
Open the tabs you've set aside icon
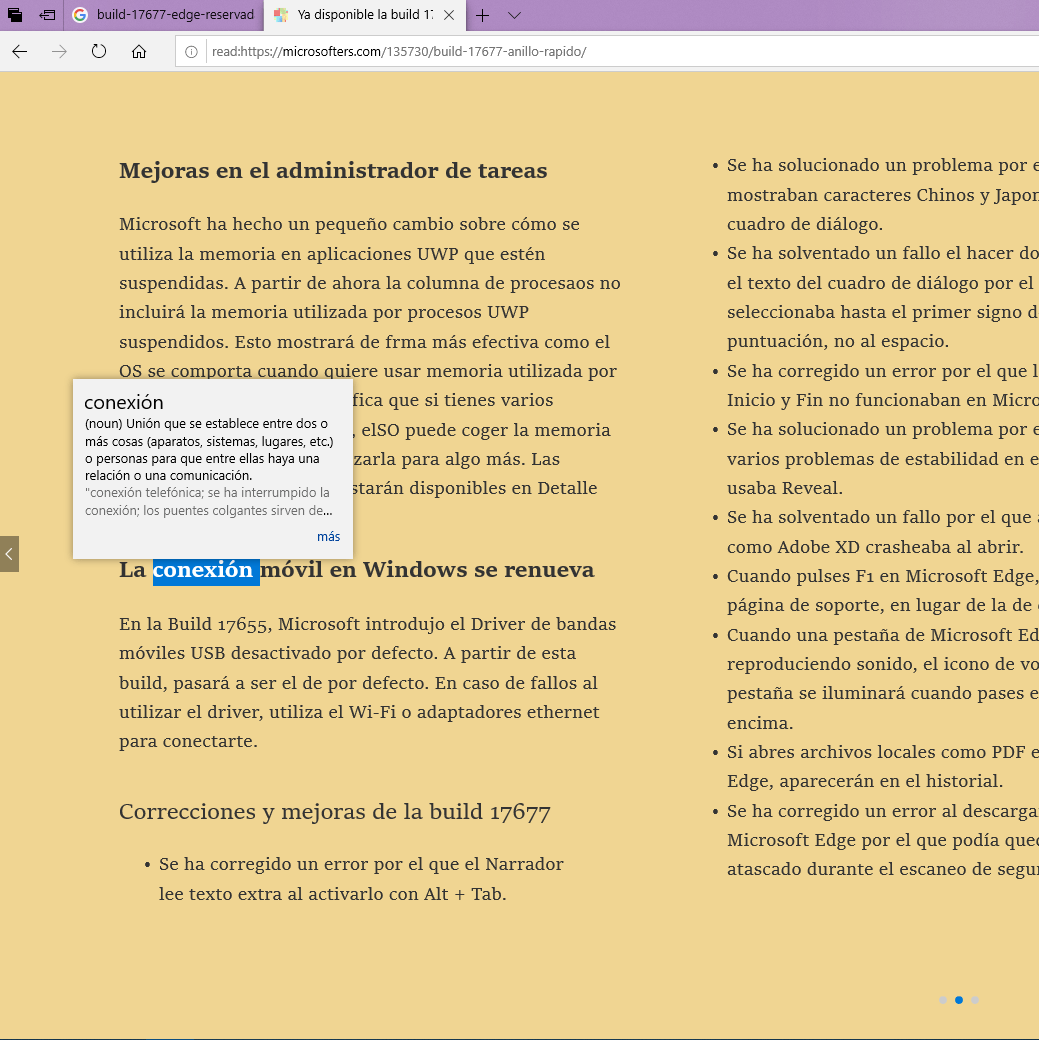pyautogui.click(x=15, y=15)
